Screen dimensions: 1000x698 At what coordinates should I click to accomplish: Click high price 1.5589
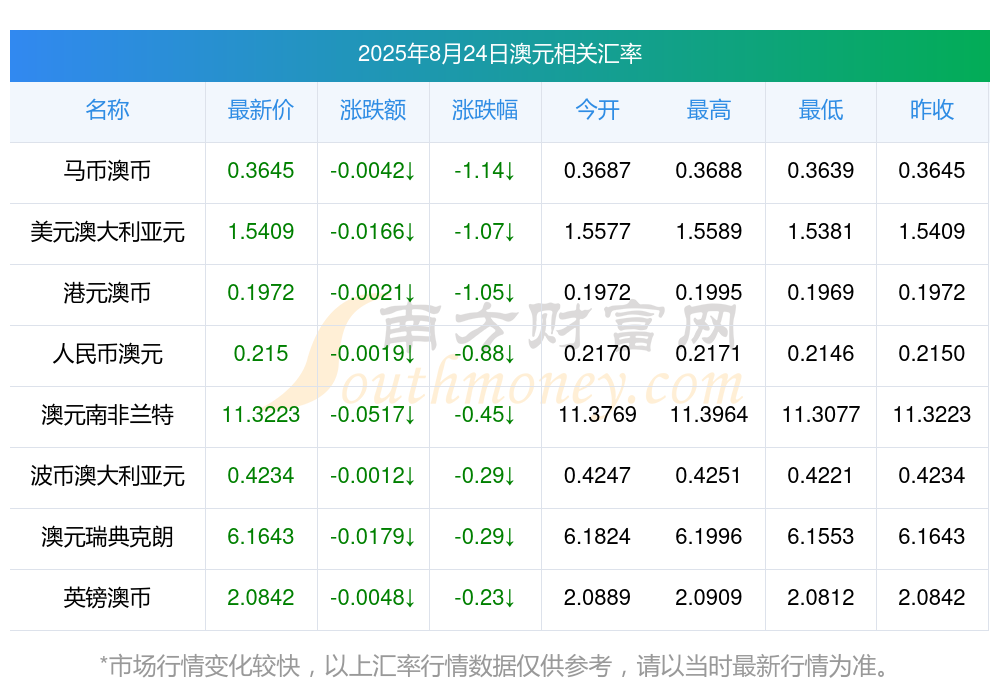(x=709, y=232)
